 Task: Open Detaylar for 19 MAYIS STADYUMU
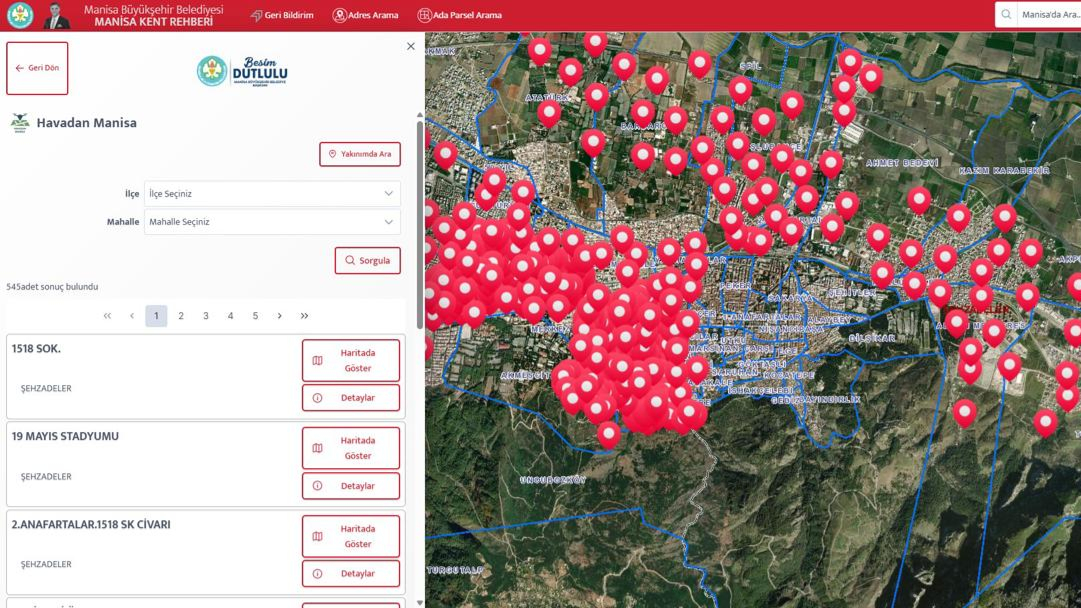pos(351,486)
